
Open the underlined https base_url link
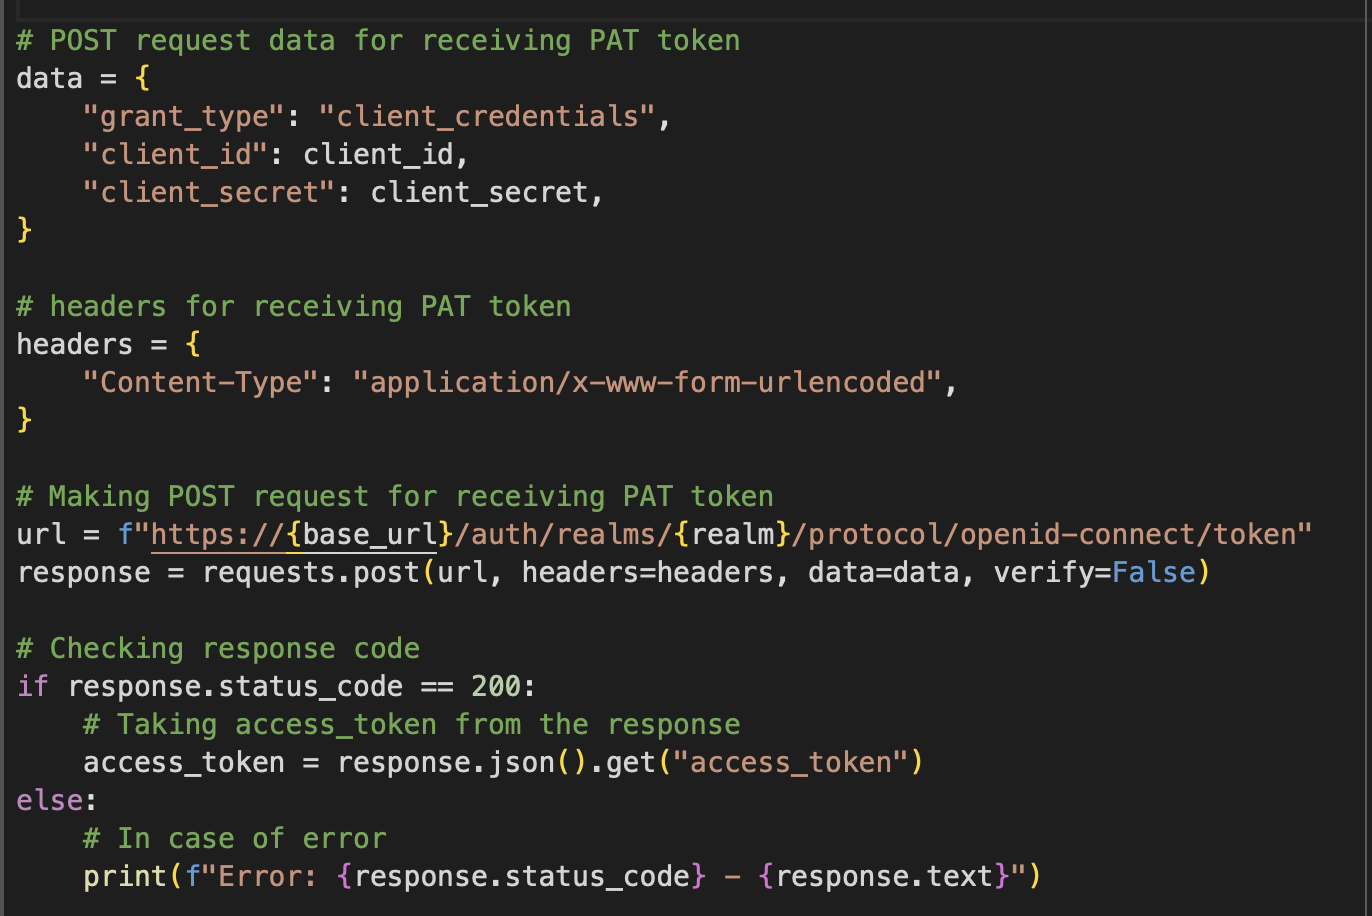pos(294,535)
